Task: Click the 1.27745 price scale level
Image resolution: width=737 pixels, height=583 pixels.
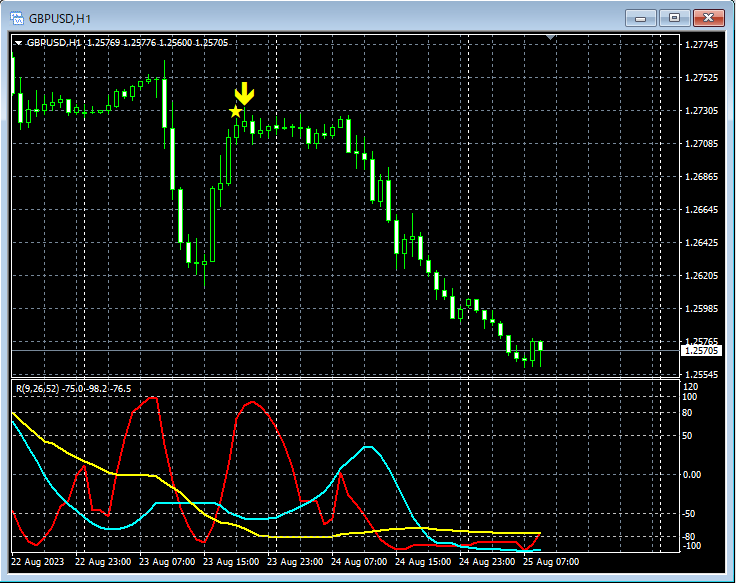Action: (x=699, y=45)
